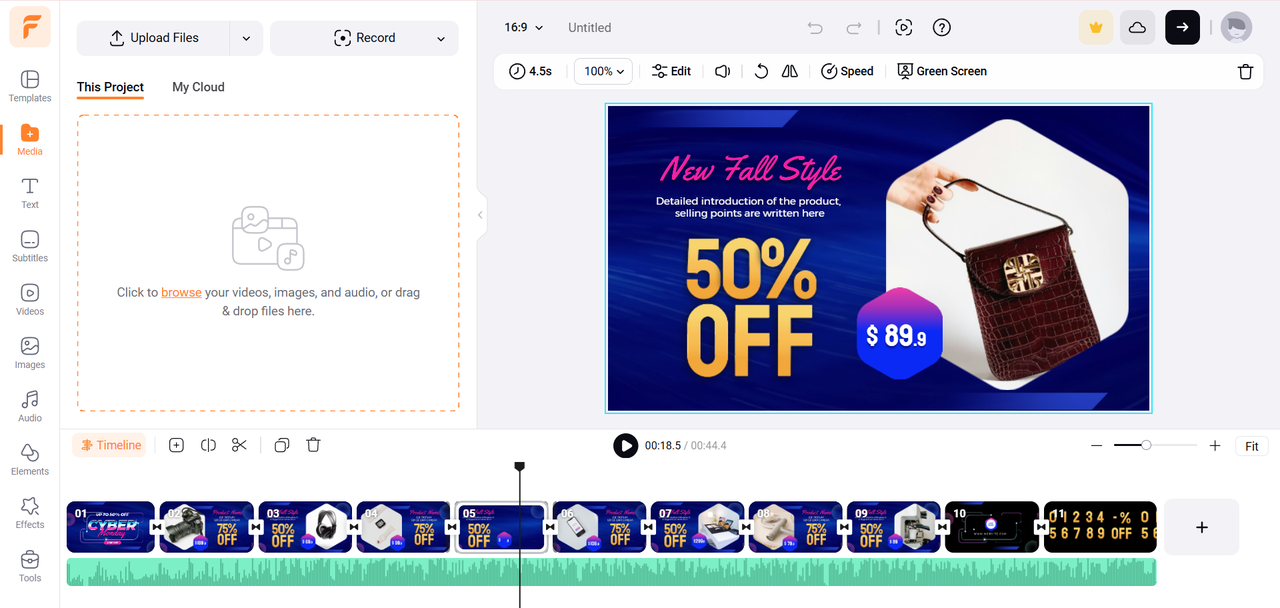Click the split icon in timeline toolbar
Screen dimensions: 1280x608
point(208,445)
